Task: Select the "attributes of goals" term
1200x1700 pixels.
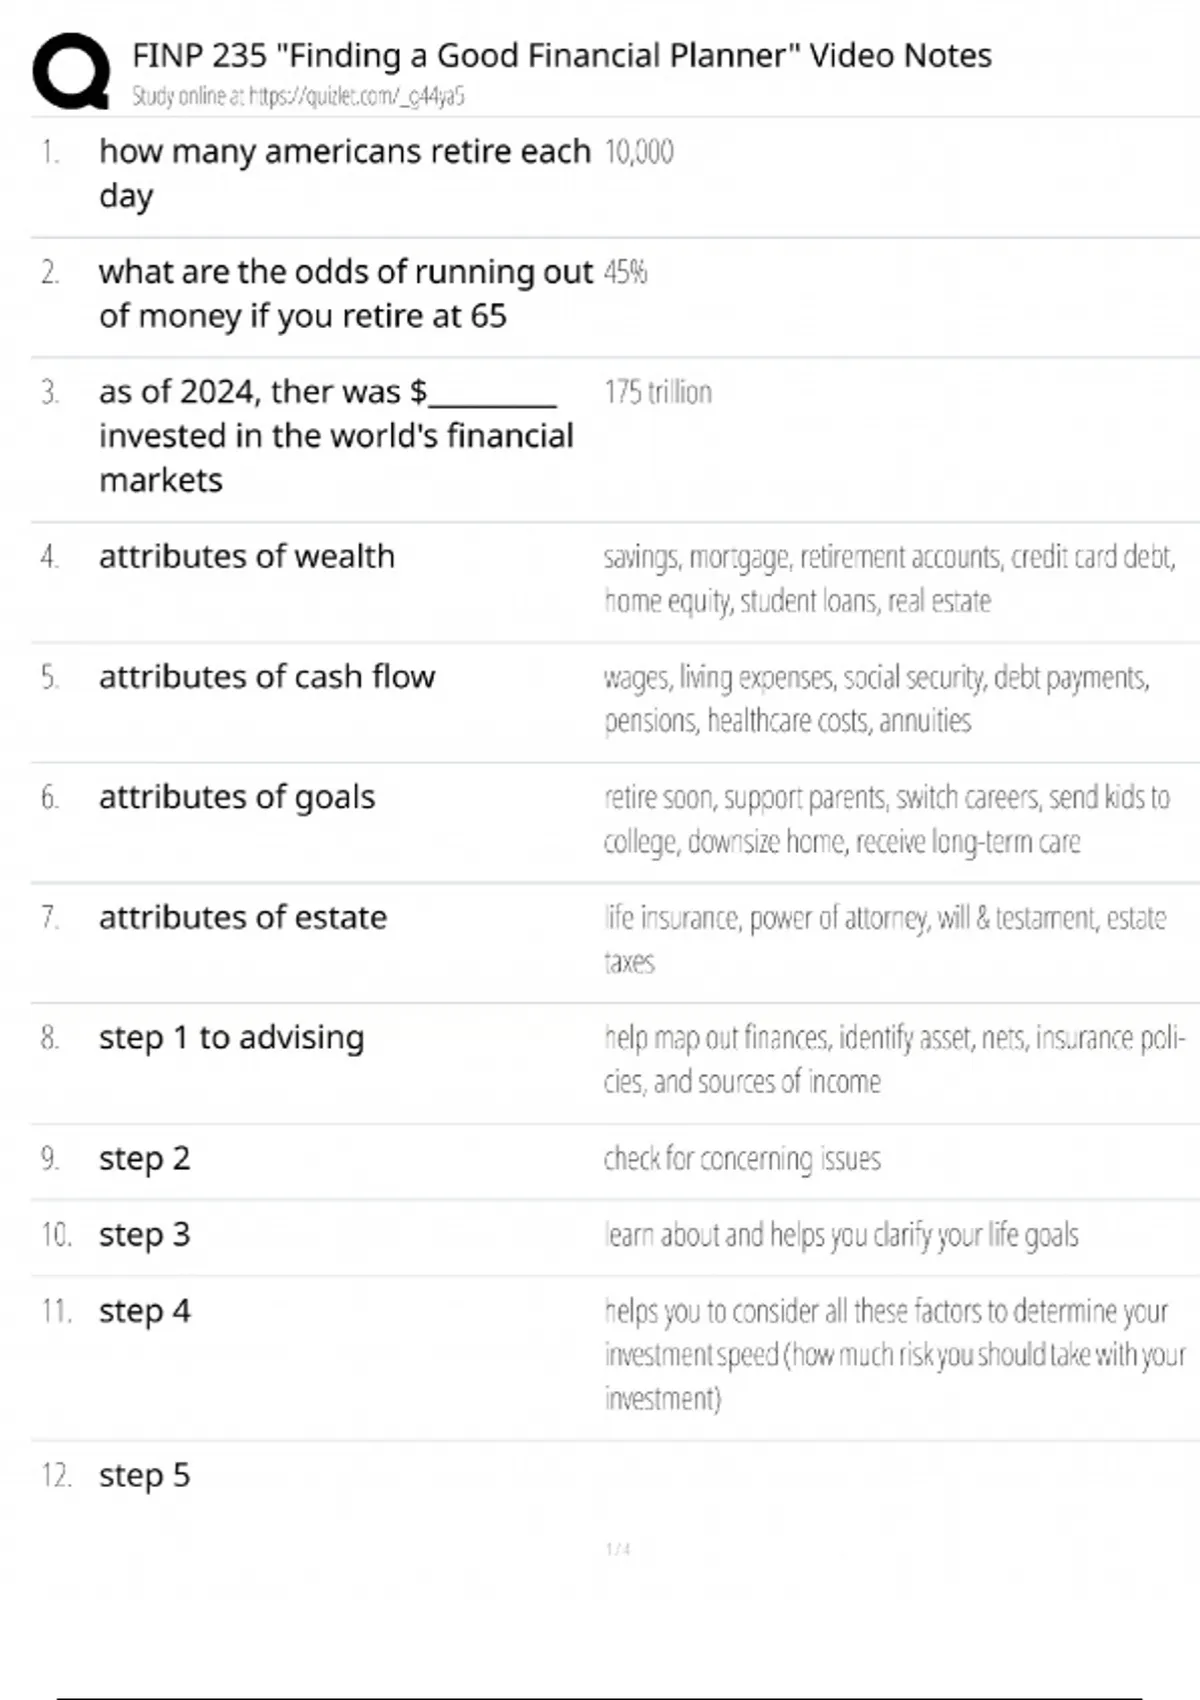Action: tap(237, 797)
